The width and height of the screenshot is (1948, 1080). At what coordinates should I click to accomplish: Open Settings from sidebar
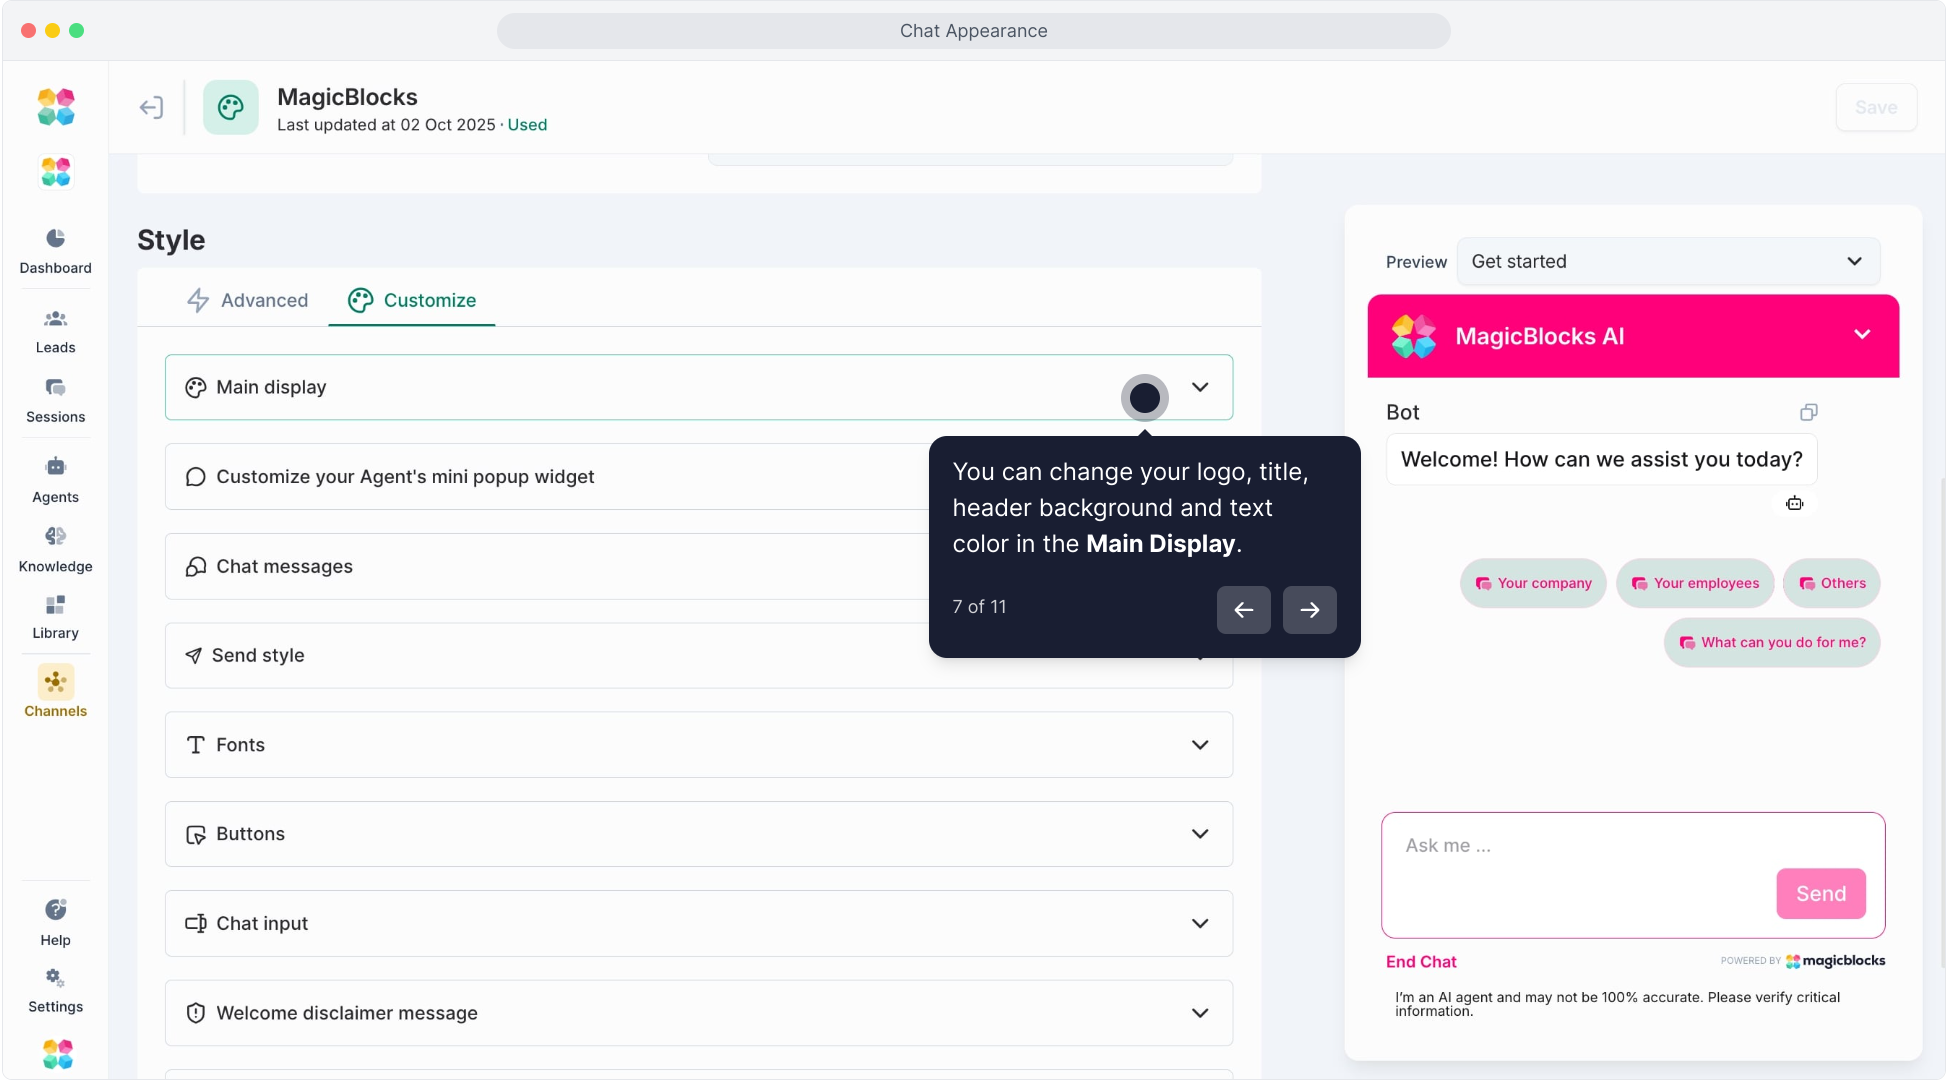click(x=55, y=989)
